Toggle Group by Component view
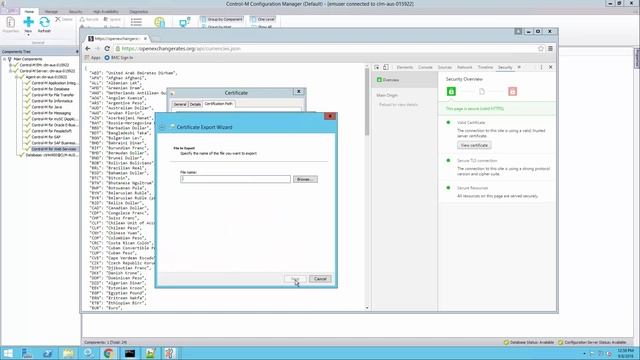 coord(222,19)
